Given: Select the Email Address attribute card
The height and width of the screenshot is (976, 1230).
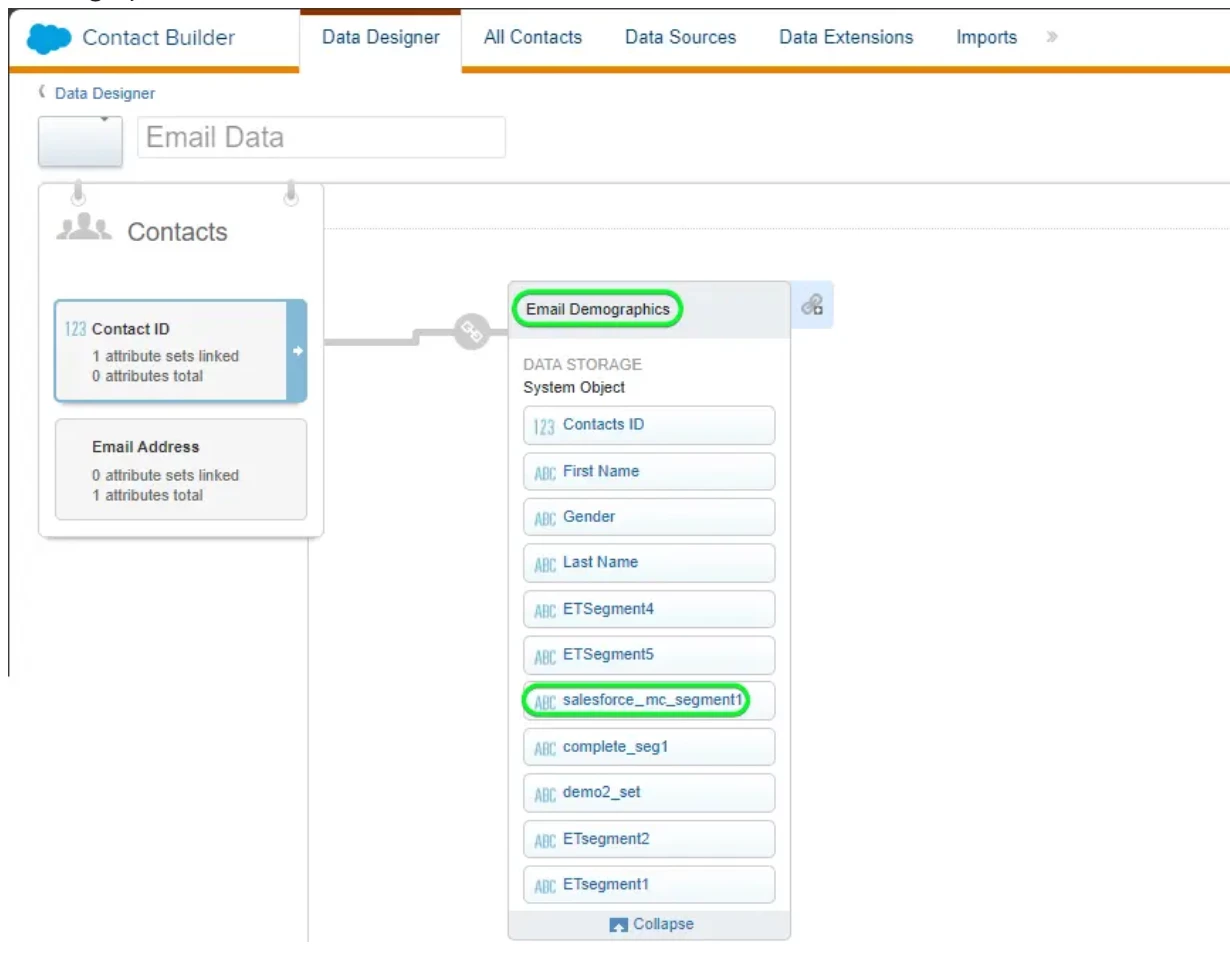Looking at the screenshot, I should (180, 469).
